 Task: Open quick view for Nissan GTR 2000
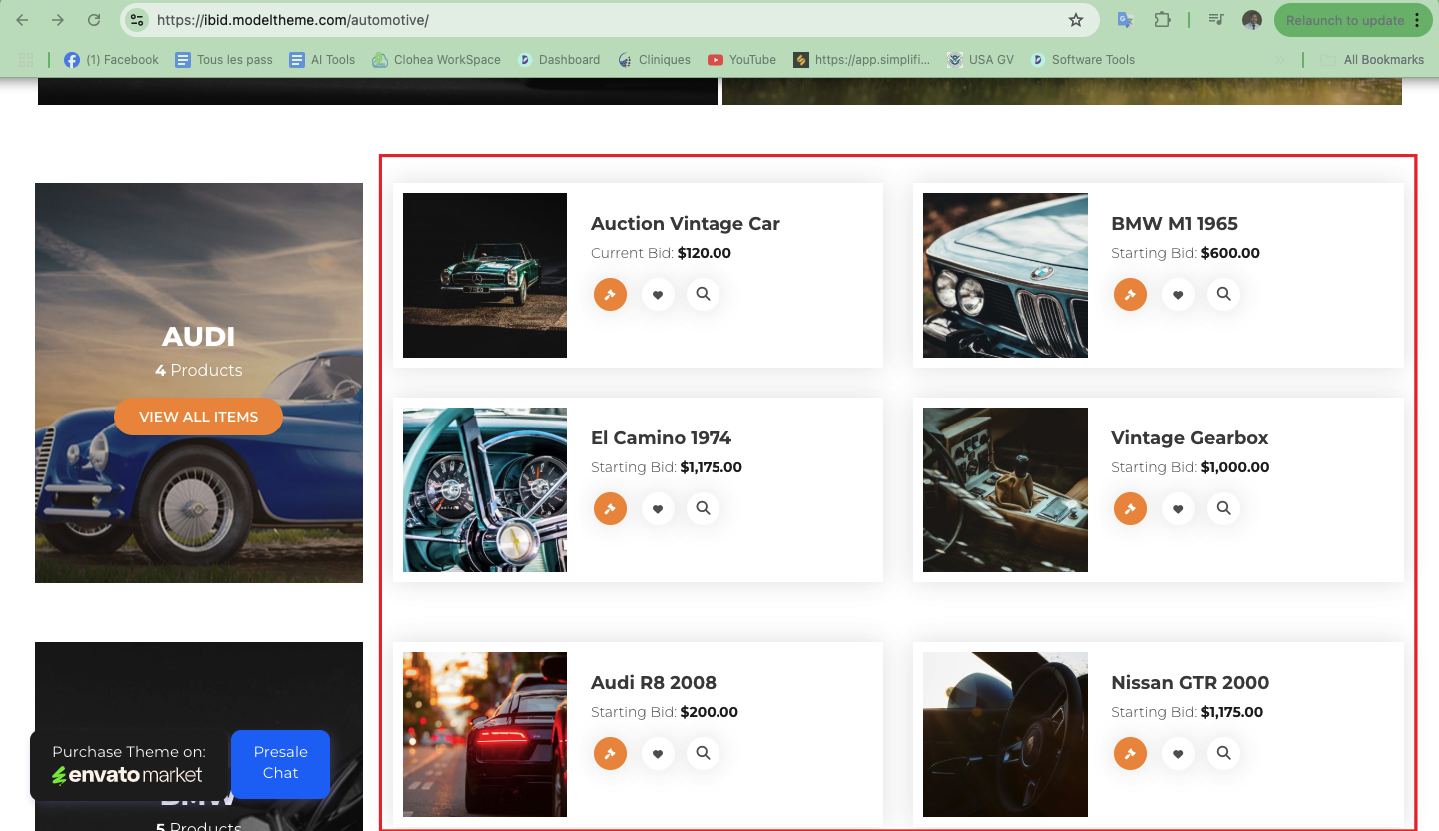pos(1224,753)
